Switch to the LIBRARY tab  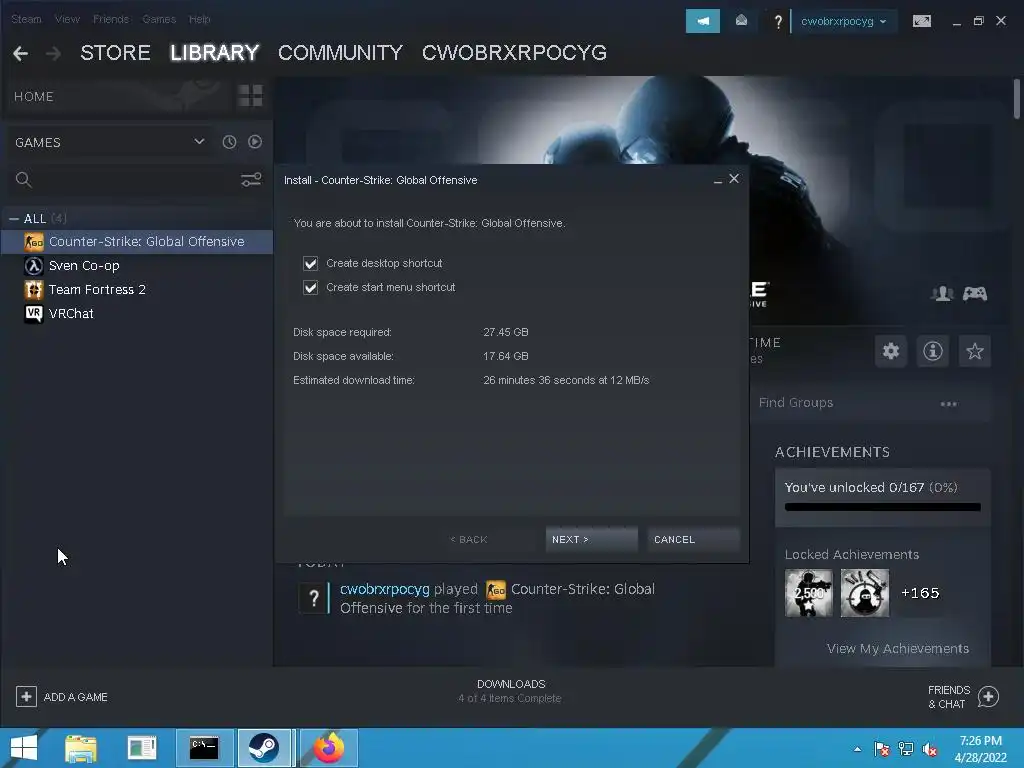(x=215, y=53)
